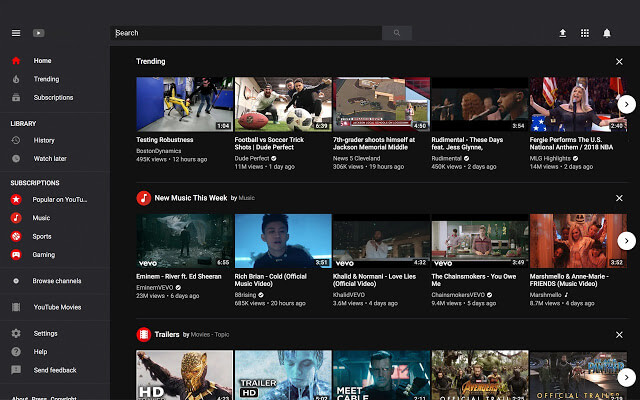Open Subscriptions in sidebar
Screen dimensions: 640x400
coord(53,98)
